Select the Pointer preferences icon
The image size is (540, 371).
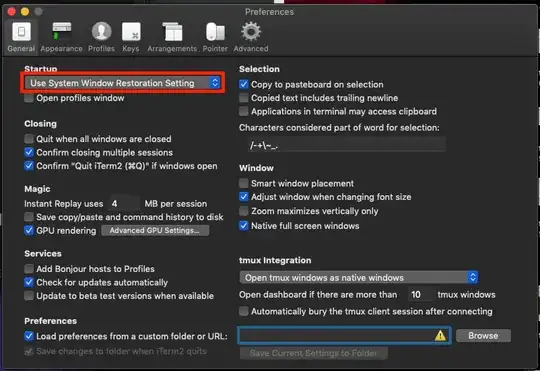point(215,32)
